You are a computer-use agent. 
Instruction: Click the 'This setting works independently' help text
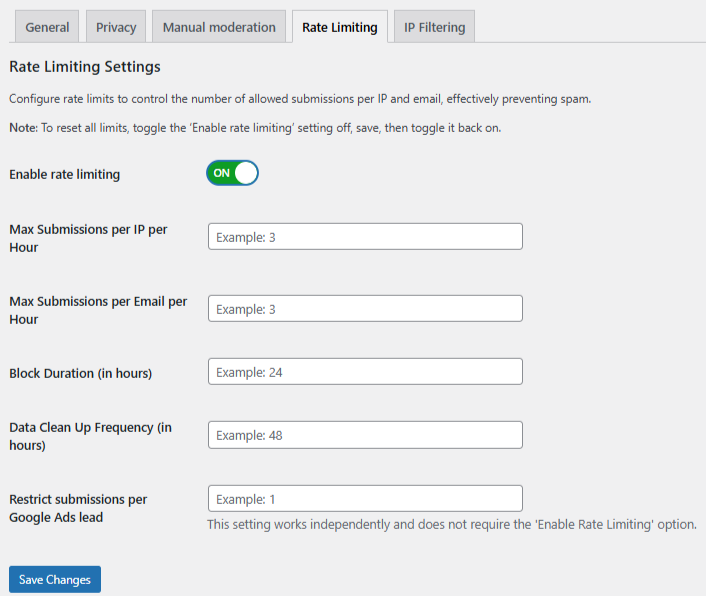click(452, 524)
